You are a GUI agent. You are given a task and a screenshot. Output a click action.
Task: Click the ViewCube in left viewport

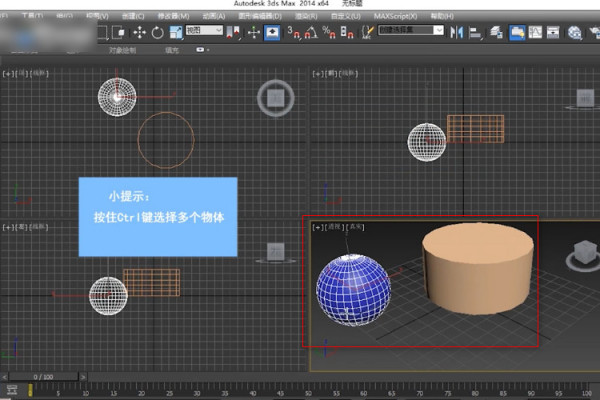click(x=276, y=252)
